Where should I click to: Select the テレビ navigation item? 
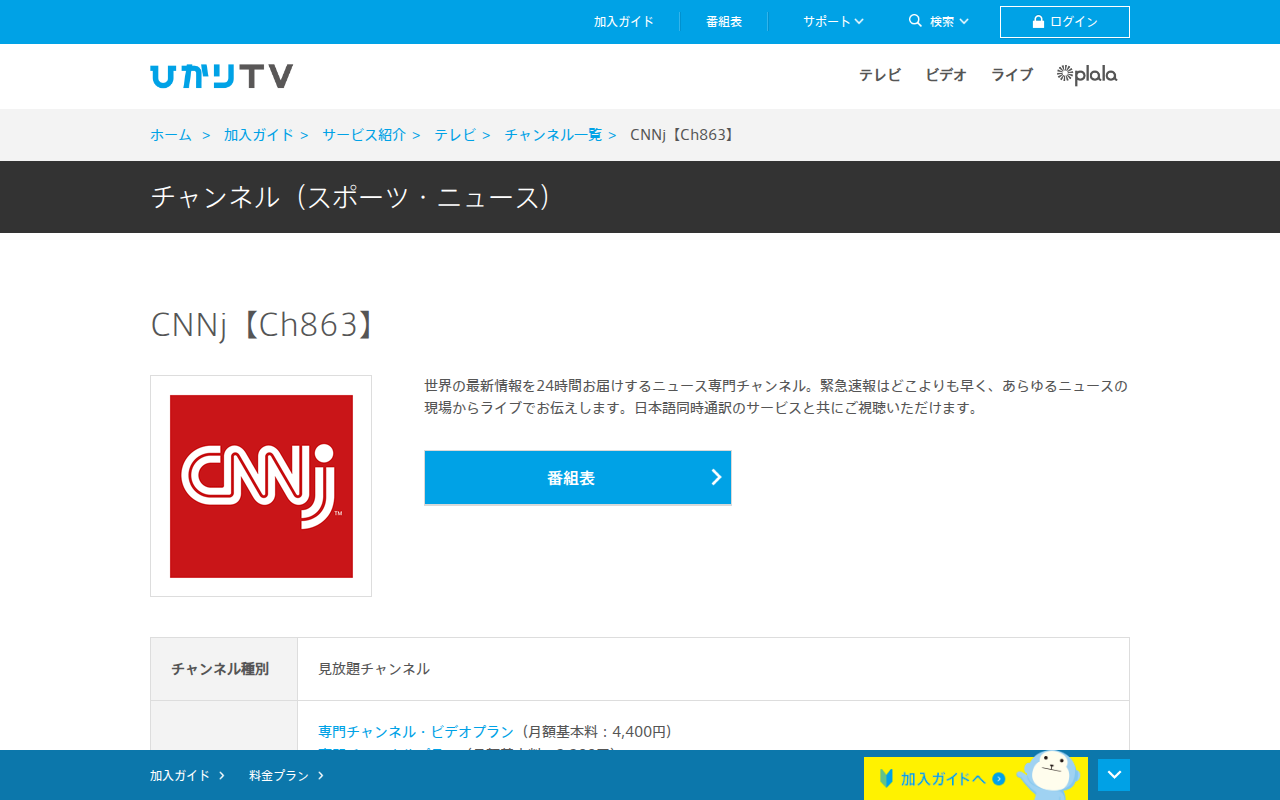(880, 74)
